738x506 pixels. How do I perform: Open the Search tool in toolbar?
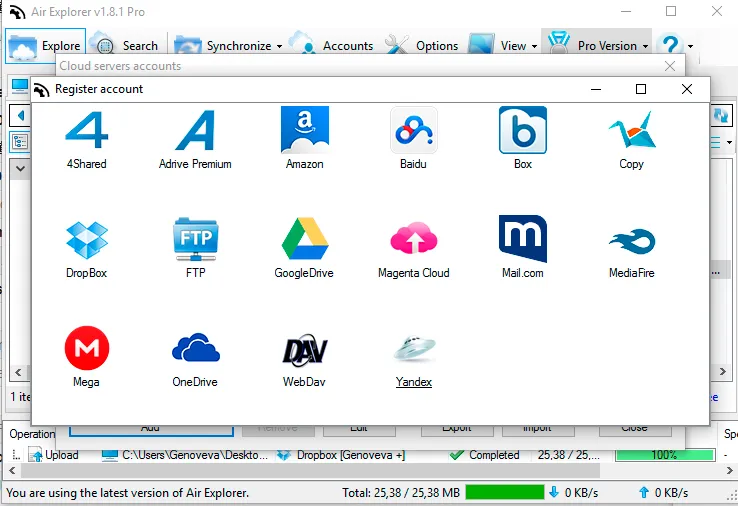126,46
